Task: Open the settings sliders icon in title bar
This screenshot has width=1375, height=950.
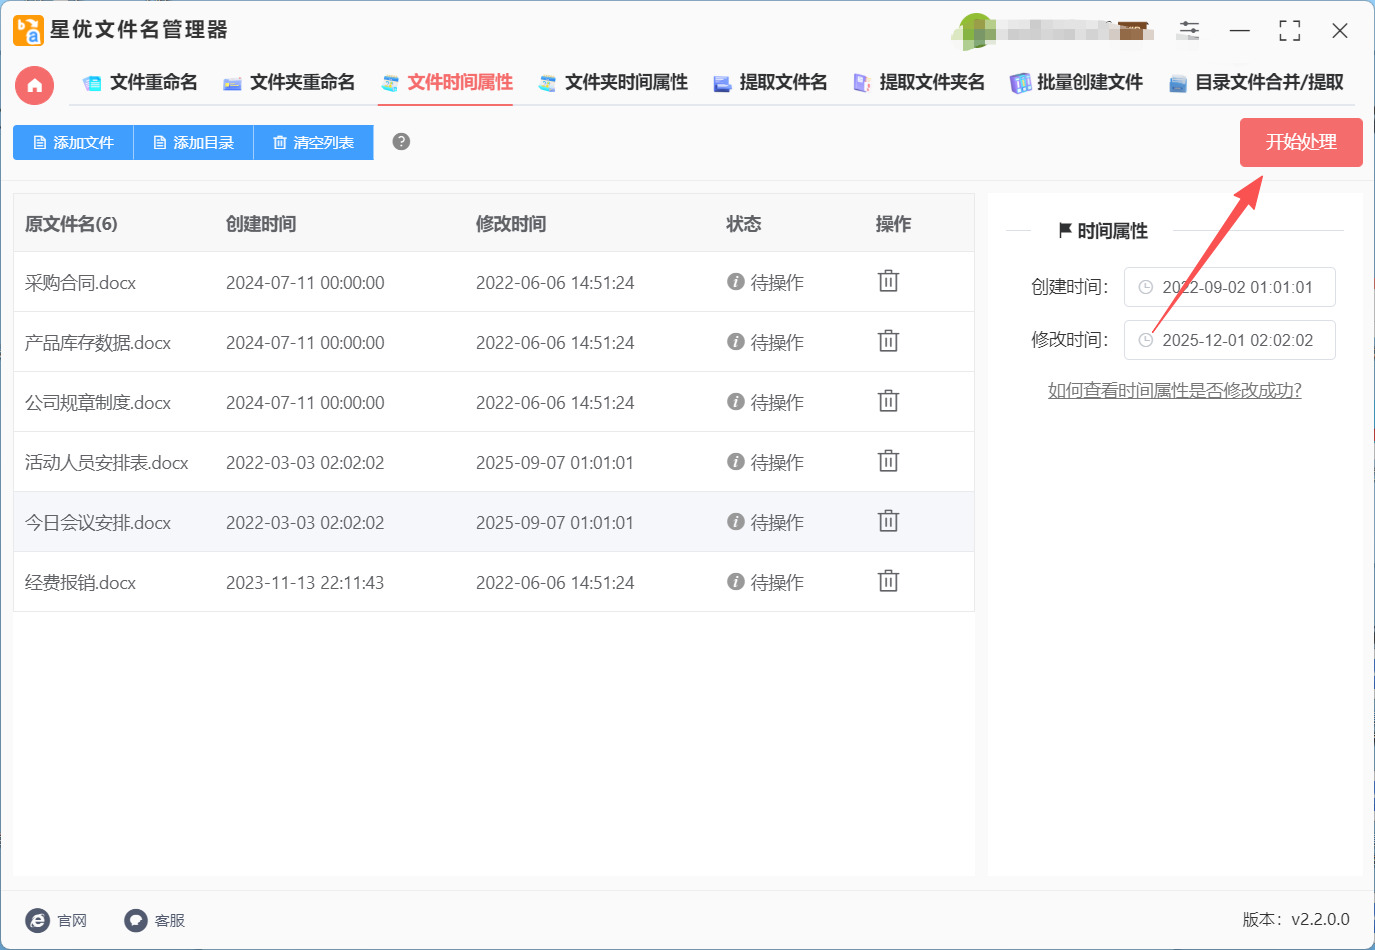Action: point(1189,31)
